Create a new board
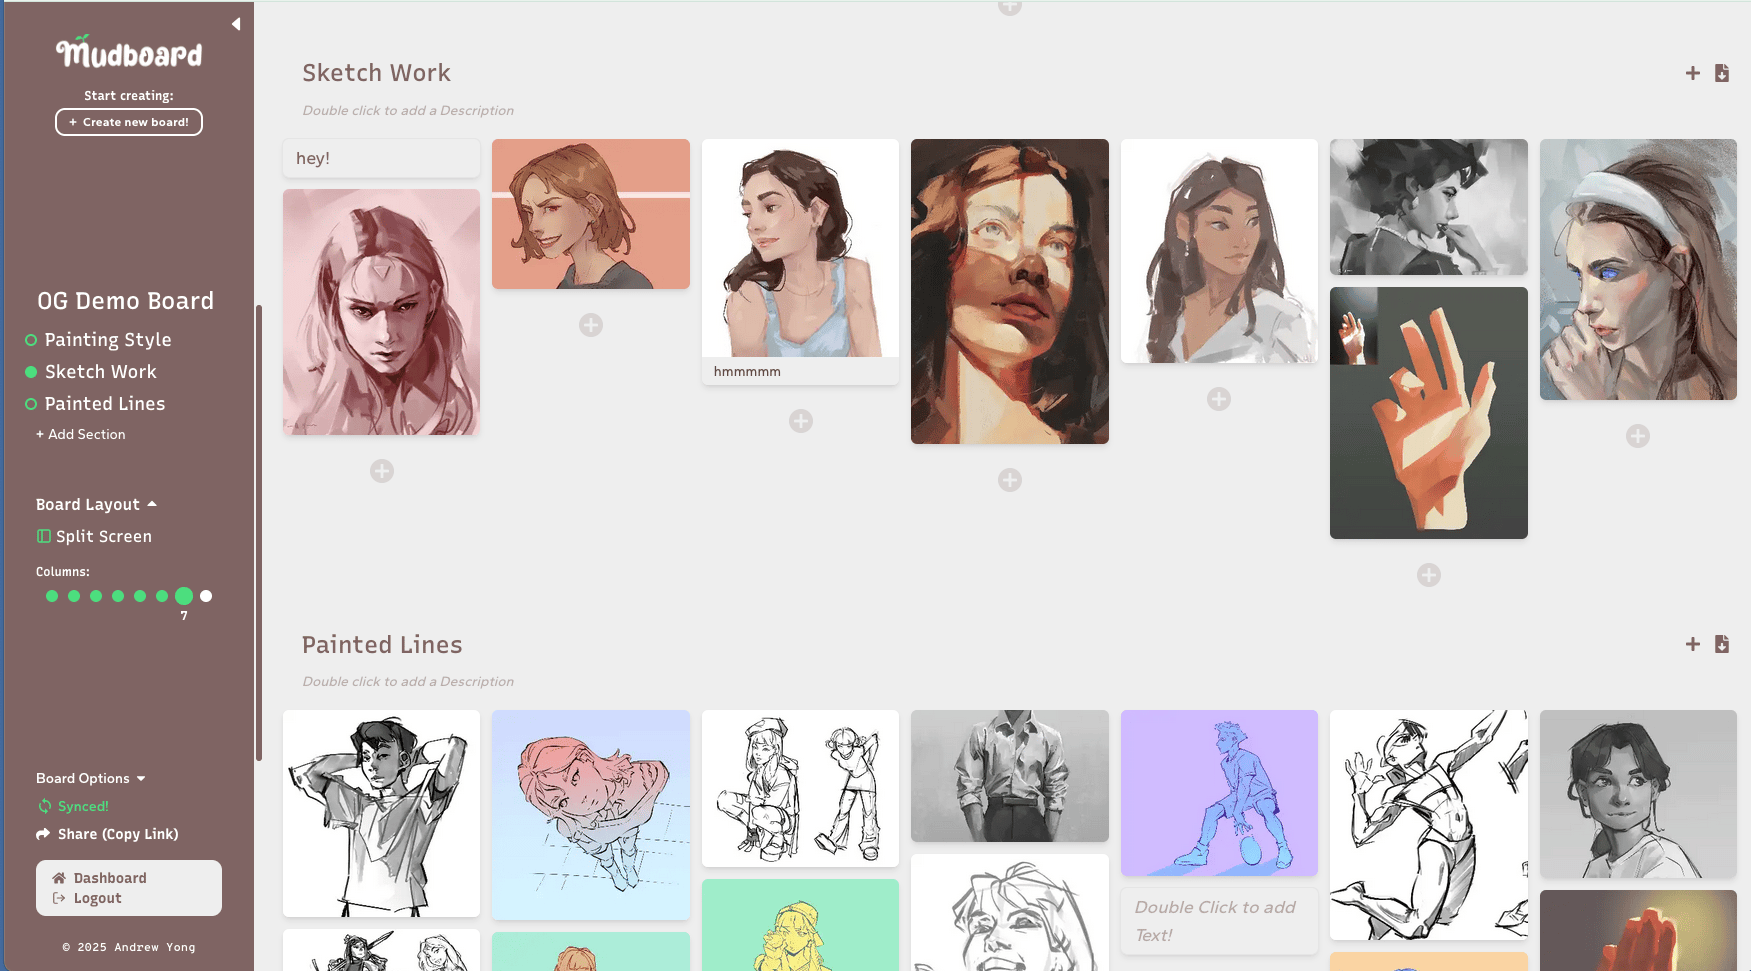The height and width of the screenshot is (971, 1751). (129, 122)
